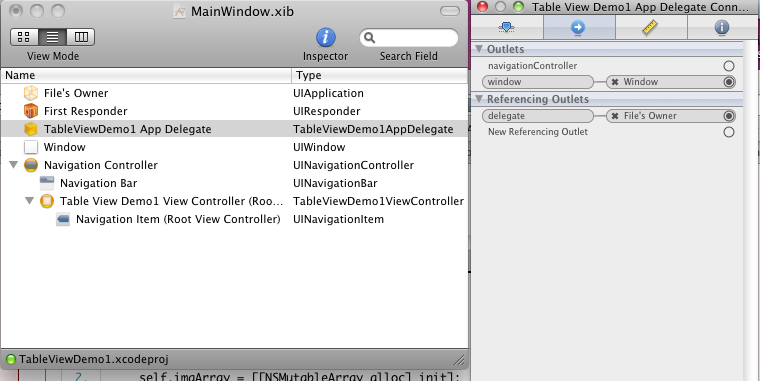This screenshot has height=381, width=760.
Task: Click the navigationController outlet label
Action: 532,66
